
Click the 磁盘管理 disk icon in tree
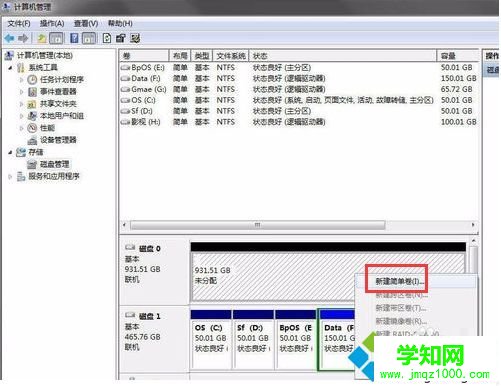(x=32, y=164)
